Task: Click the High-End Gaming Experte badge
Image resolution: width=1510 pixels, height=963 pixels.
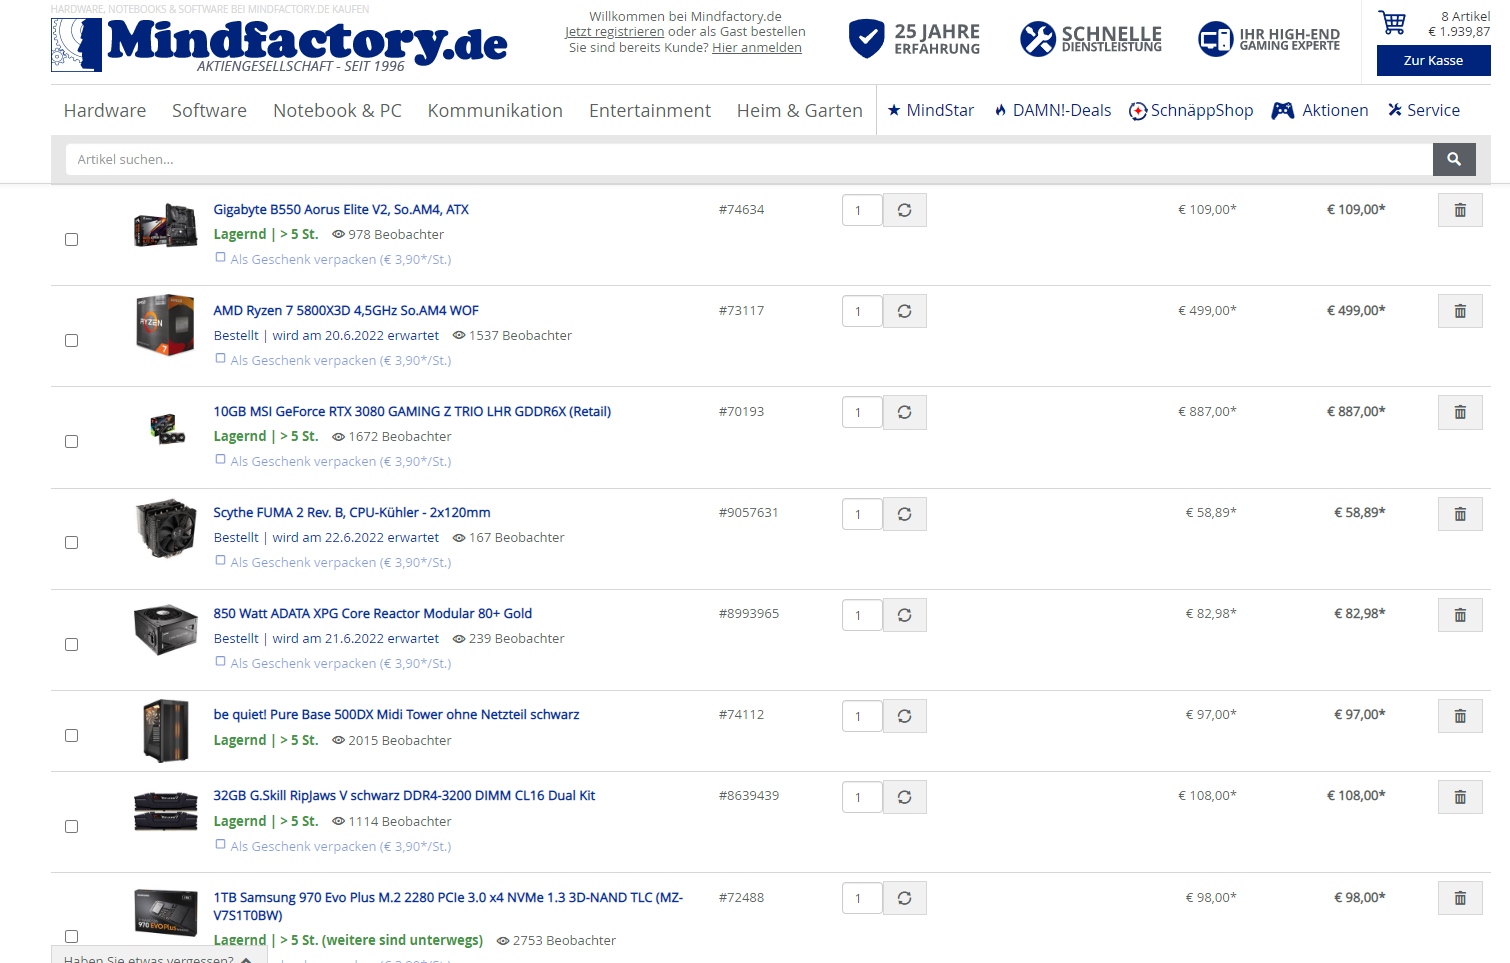Action: point(1269,39)
